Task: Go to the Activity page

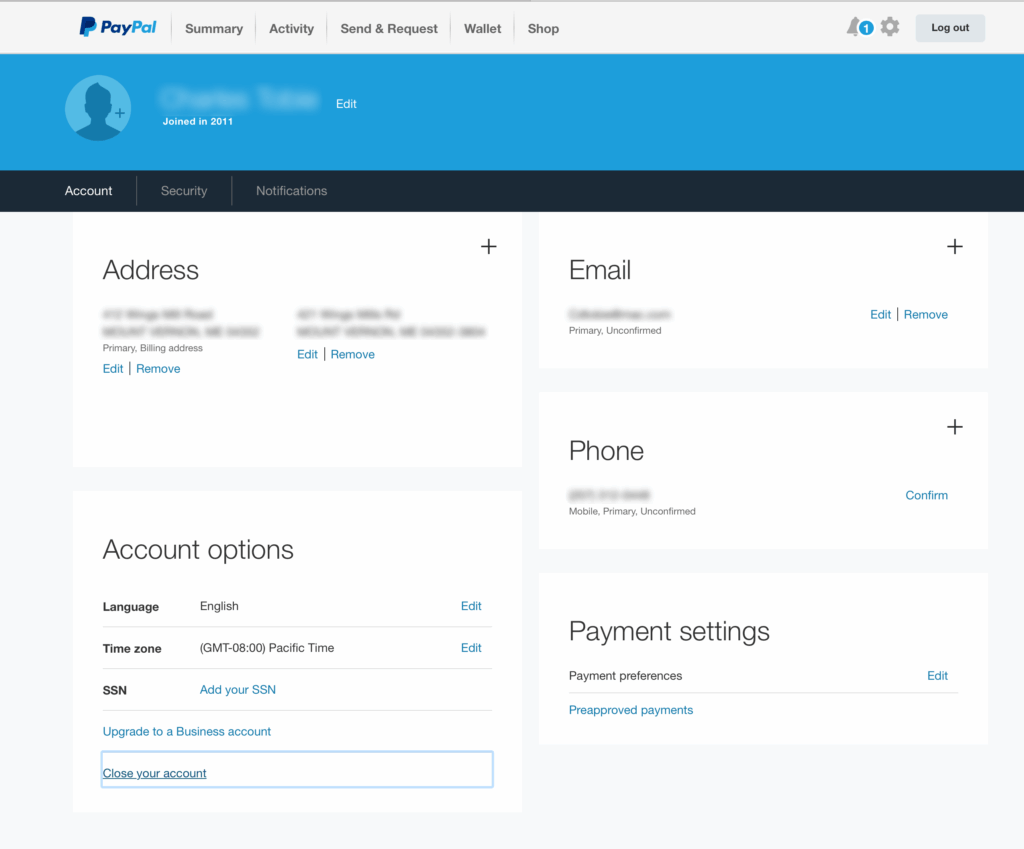Action: [x=291, y=28]
